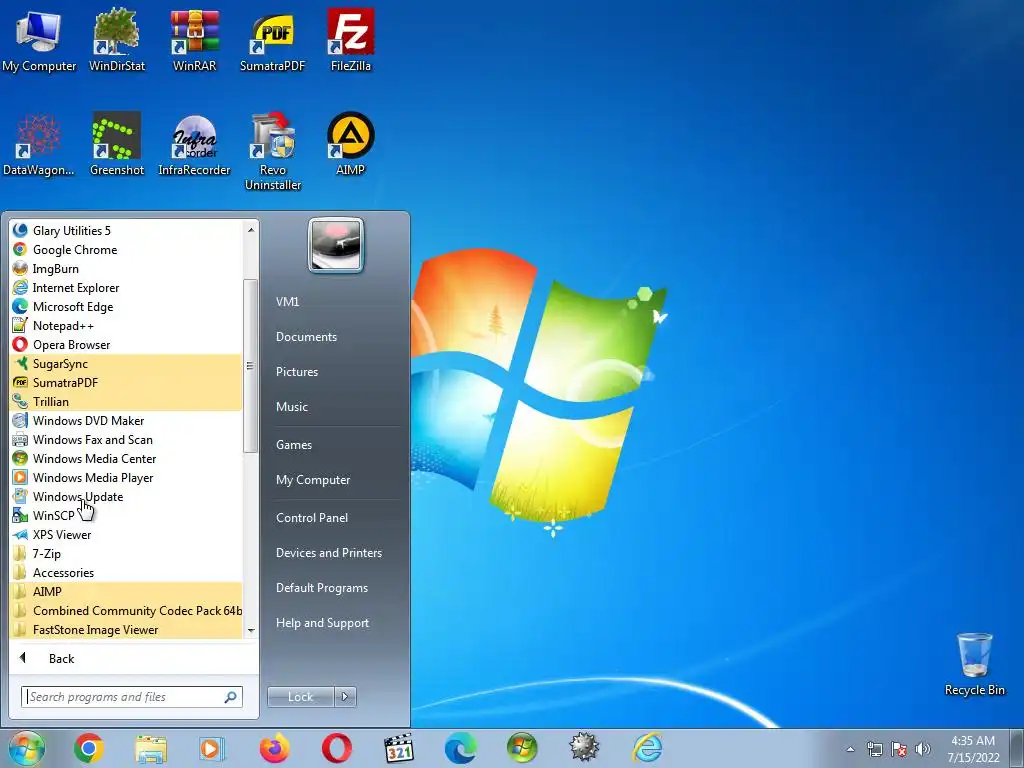Open Microsoft Edge from the taskbar
The width and height of the screenshot is (1024, 768).
click(460, 748)
